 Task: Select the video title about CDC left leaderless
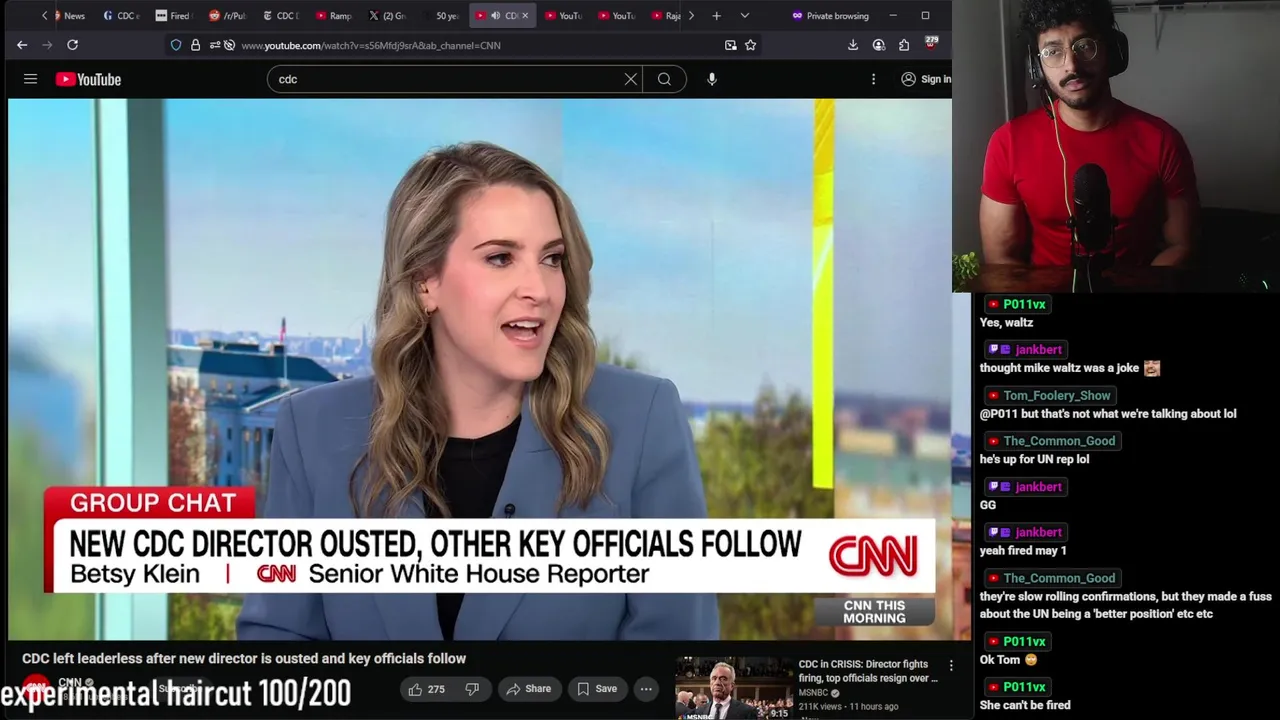[x=244, y=659]
